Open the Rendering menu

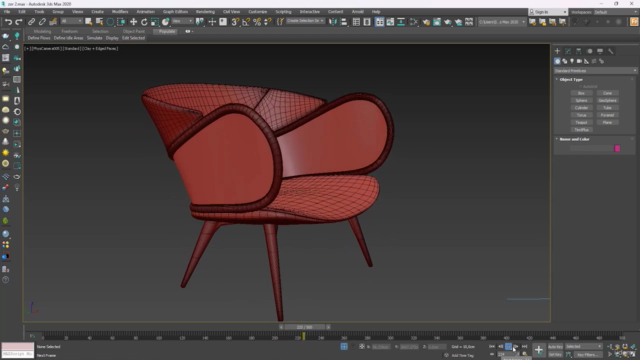(205, 12)
